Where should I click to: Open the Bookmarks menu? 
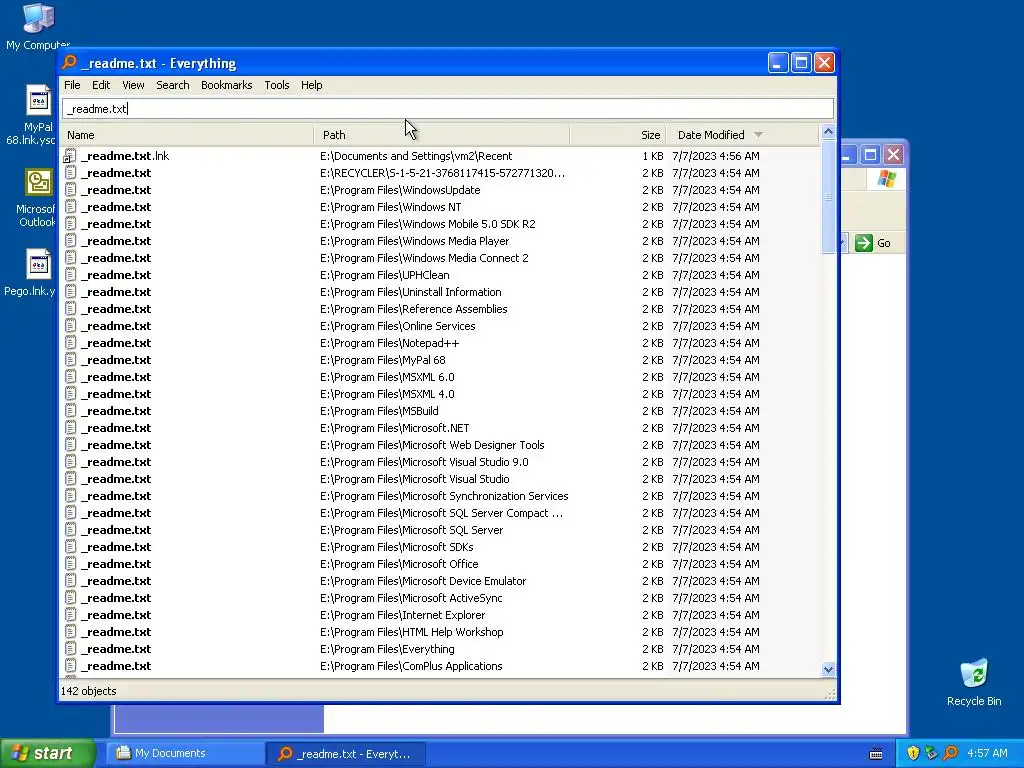click(x=226, y=85)
